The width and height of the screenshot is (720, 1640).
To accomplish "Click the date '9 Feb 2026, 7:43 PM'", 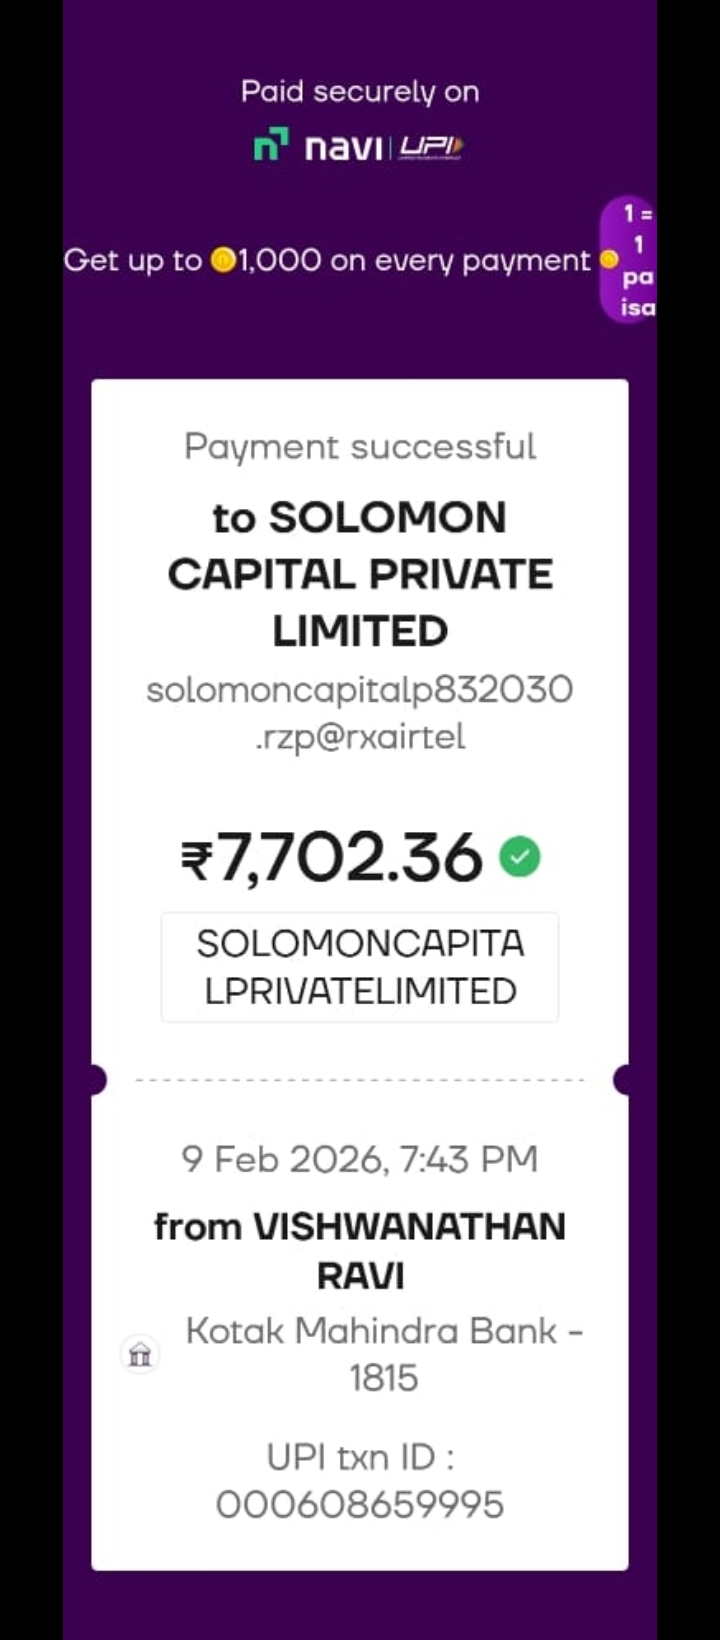I will (x=360, y=1159).
